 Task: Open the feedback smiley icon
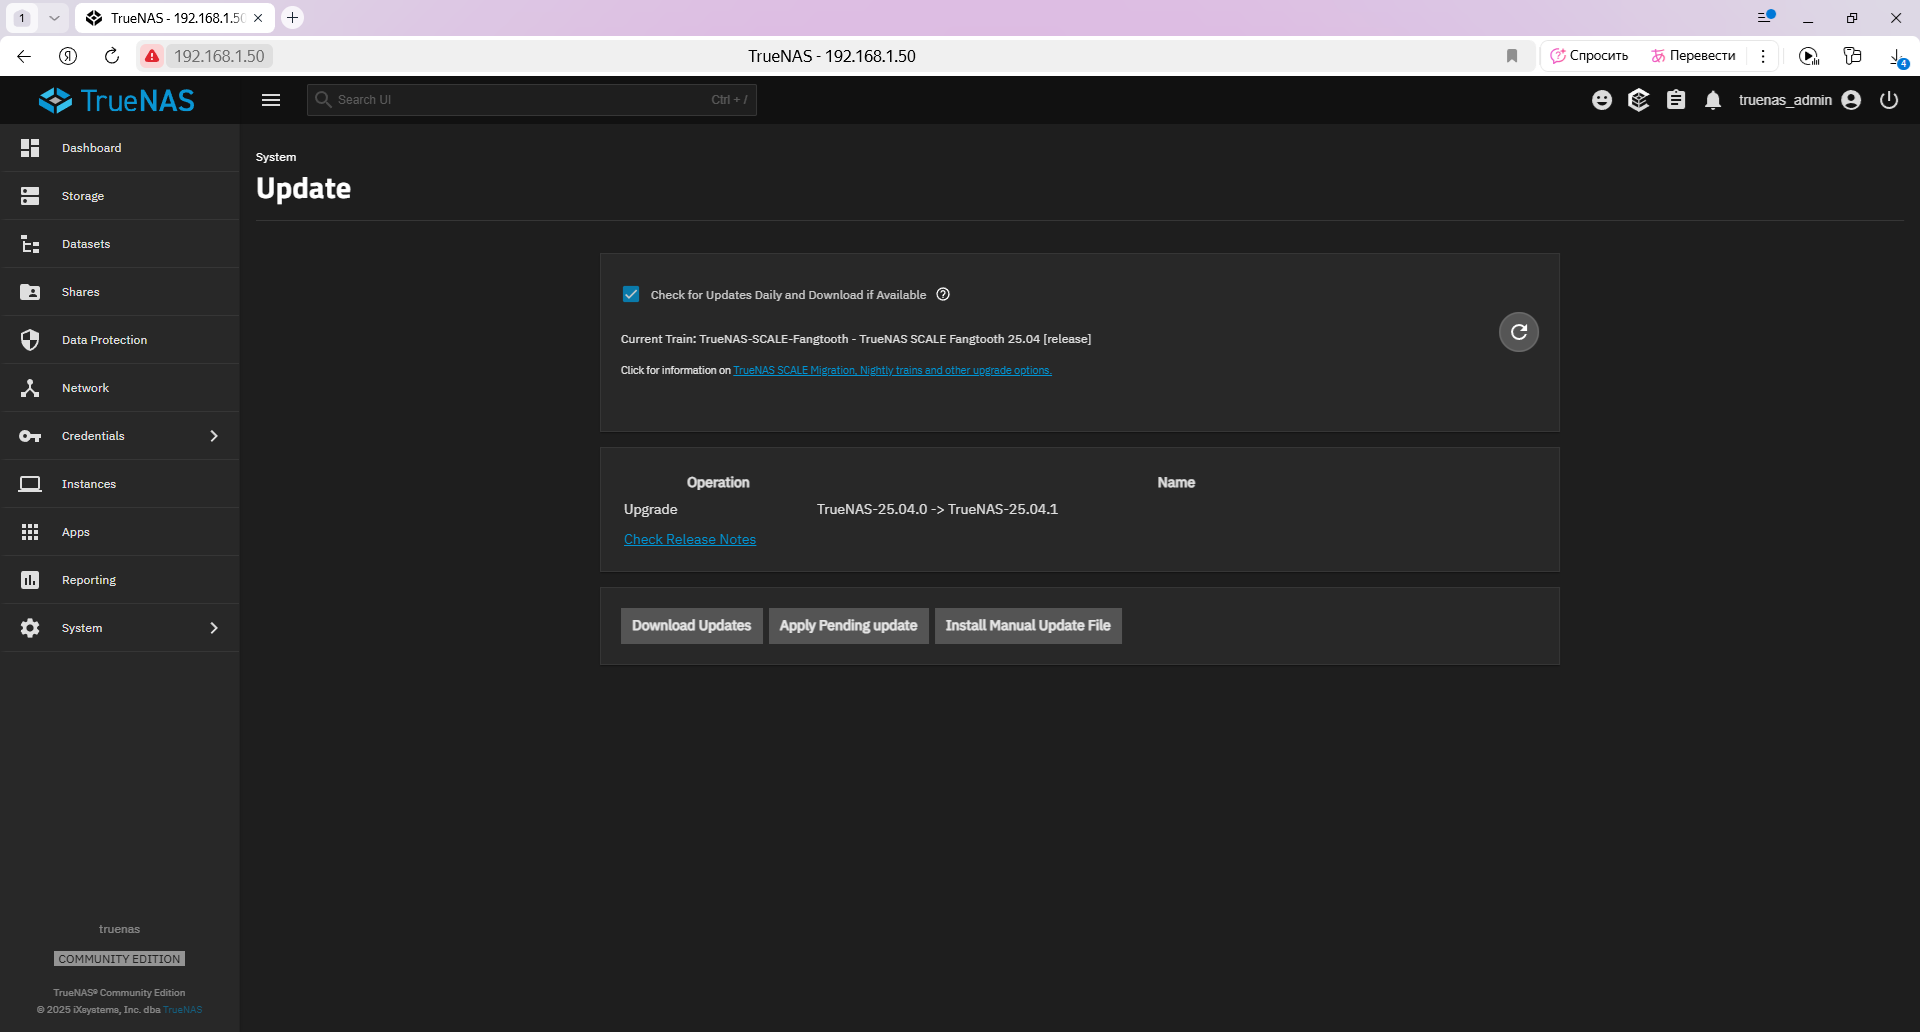pyautogui.click(x=1602, y=100)
